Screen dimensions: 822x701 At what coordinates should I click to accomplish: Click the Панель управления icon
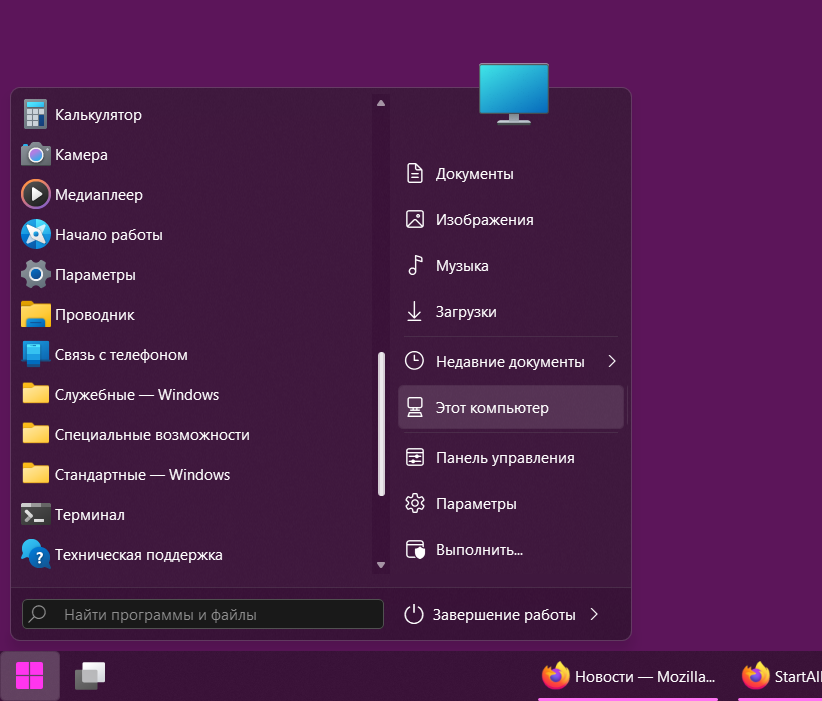click(x=415, y=457)
